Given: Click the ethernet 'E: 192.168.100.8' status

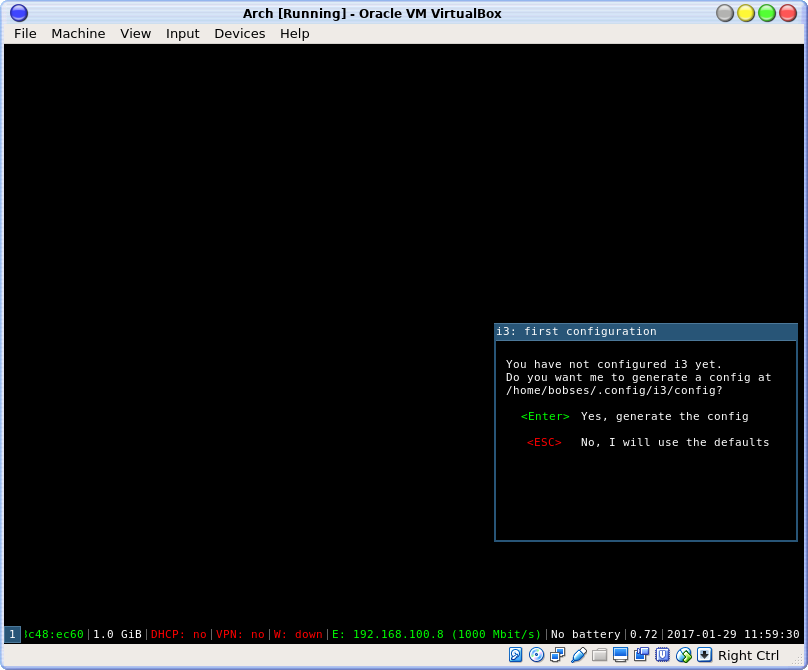Looking at the screenshot, I should coord(436,634).
